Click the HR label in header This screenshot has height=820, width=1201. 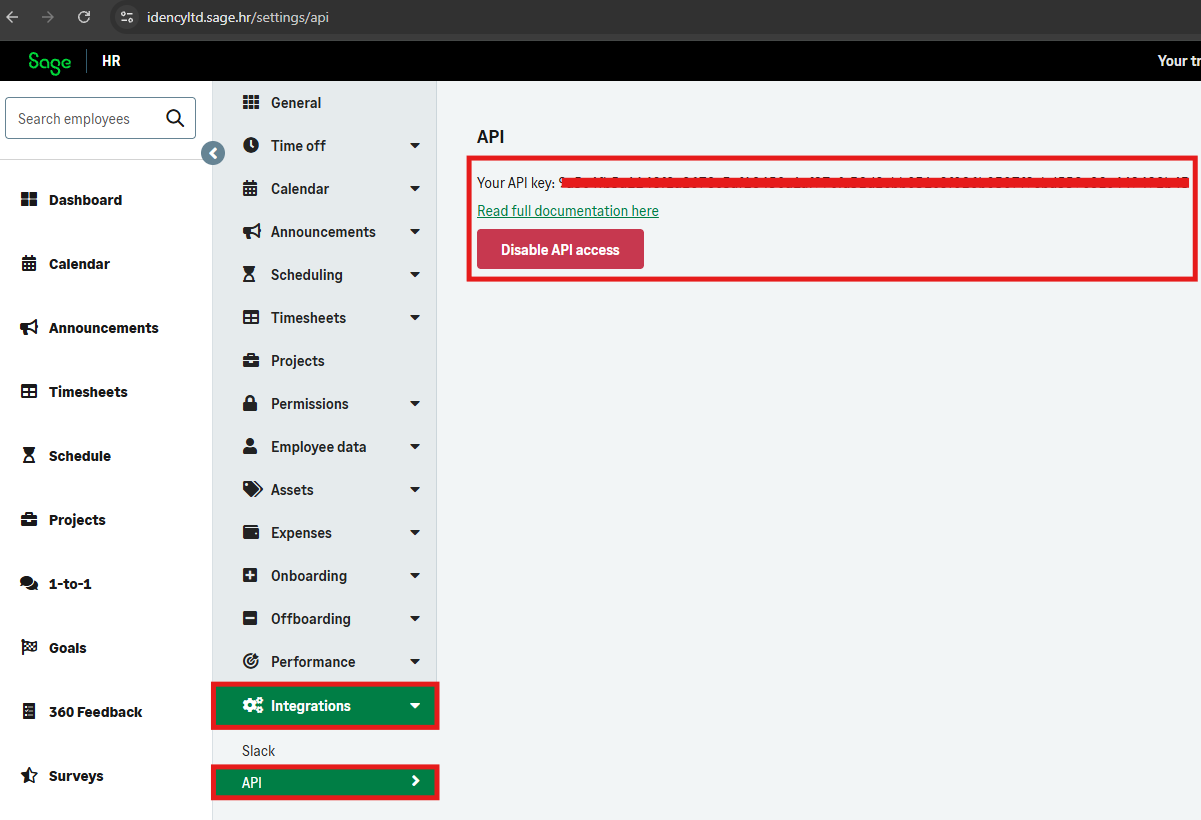tap(111, 61)
